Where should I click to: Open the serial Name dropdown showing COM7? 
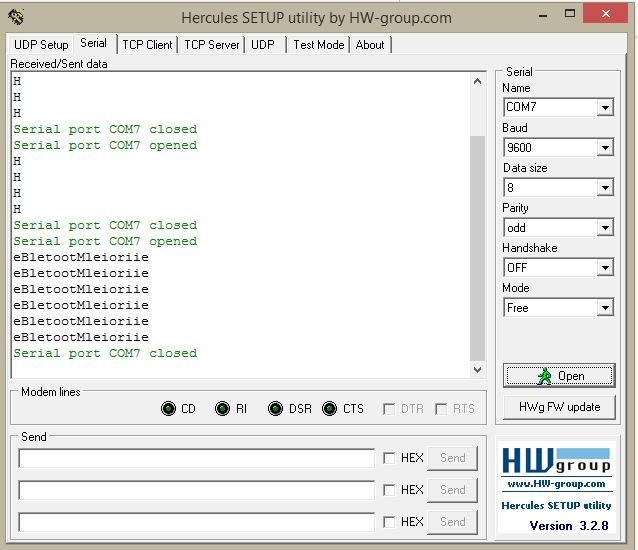point(605,107)
